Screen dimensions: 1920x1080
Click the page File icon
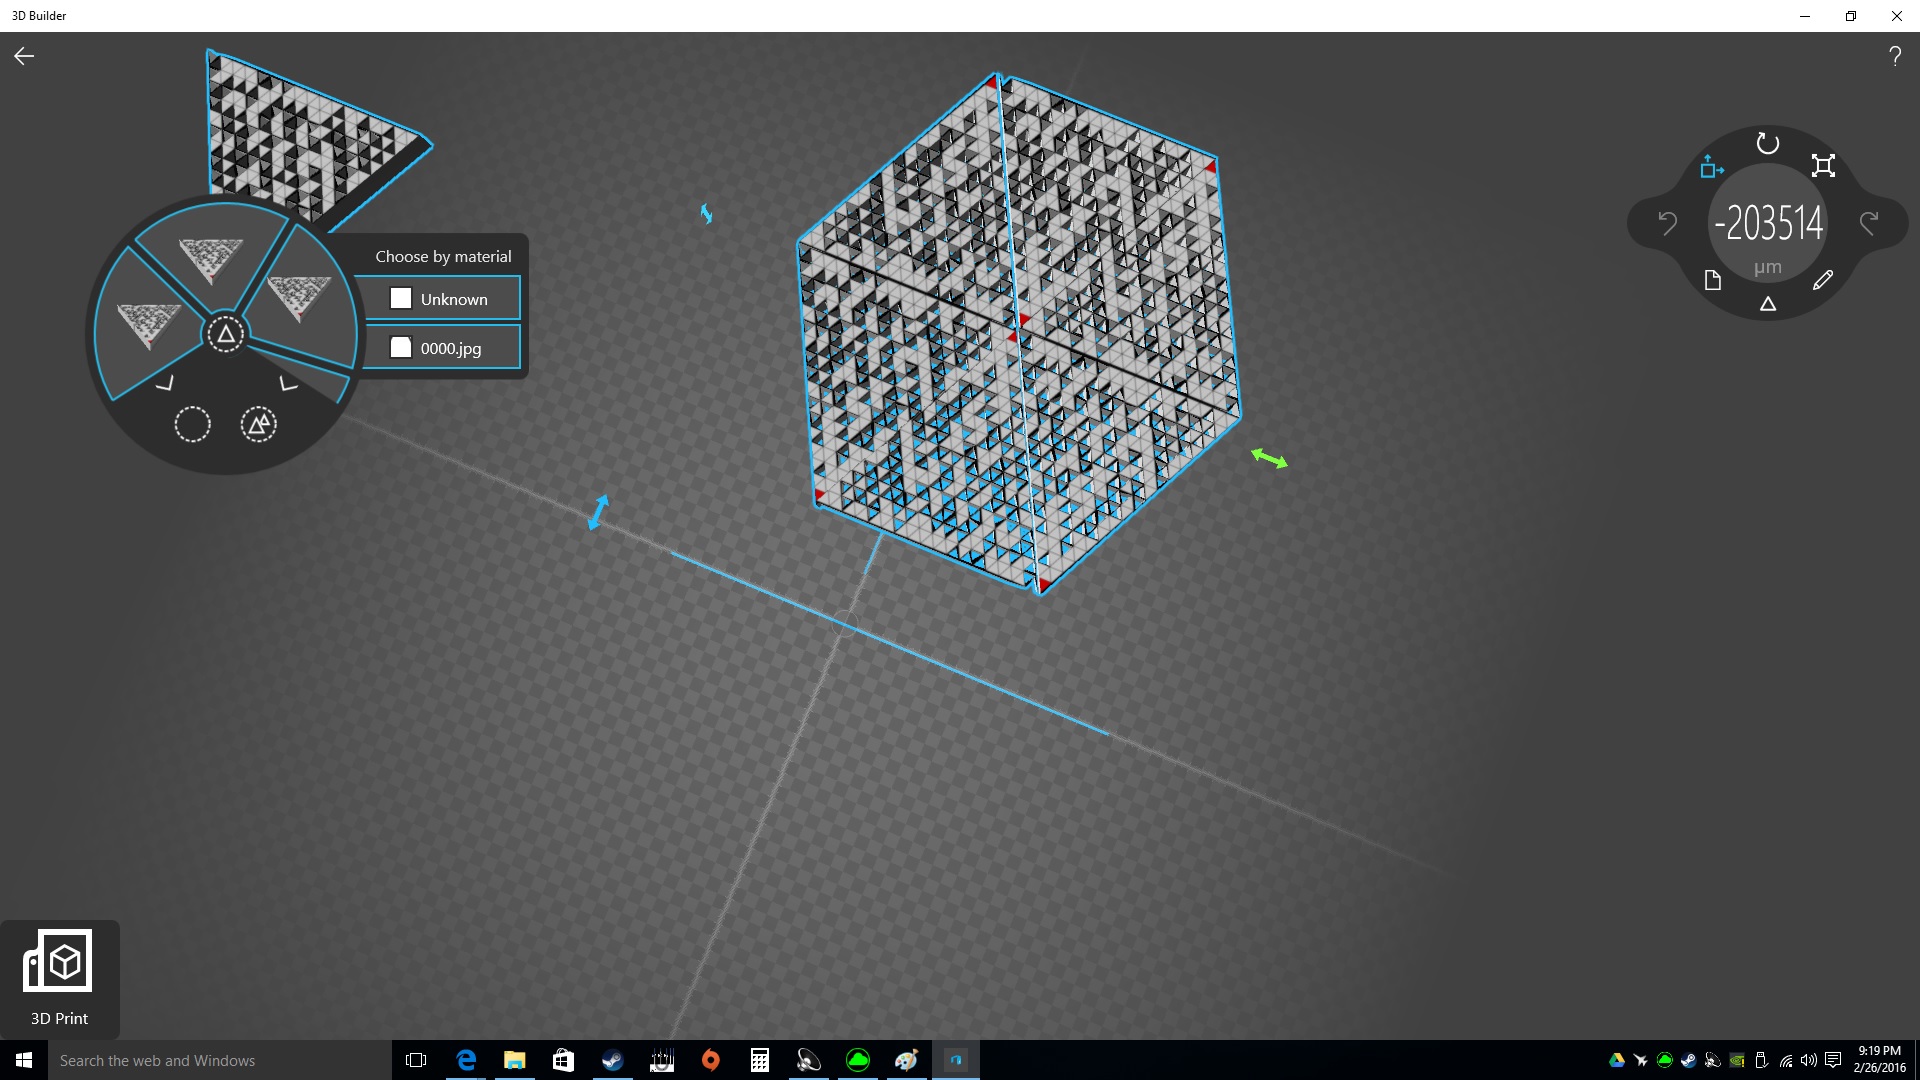pos(1712,281)
